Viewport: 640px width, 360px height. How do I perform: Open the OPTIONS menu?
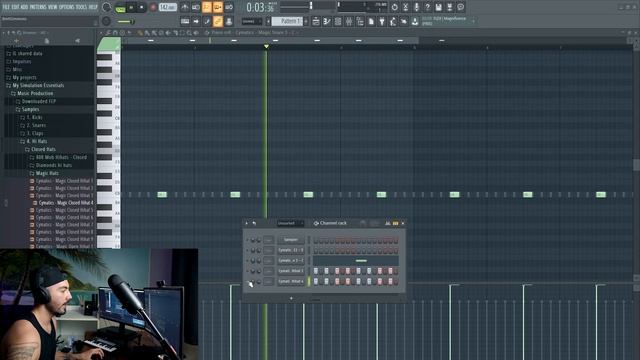[67, 7]
